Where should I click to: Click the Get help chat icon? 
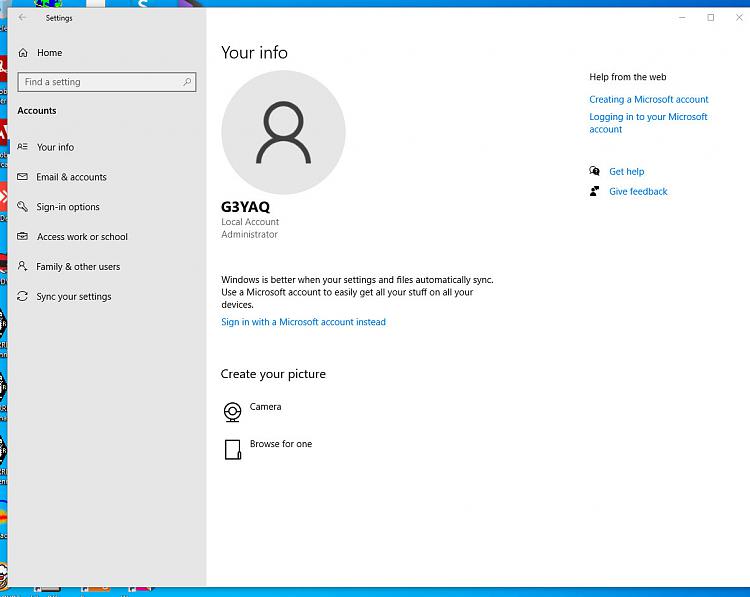coord(595,171)
